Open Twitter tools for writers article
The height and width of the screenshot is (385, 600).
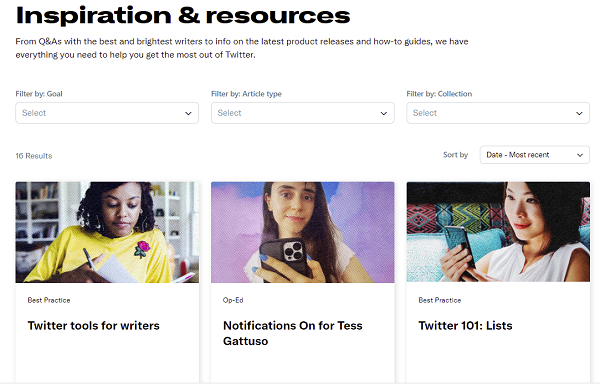[93, 325]
